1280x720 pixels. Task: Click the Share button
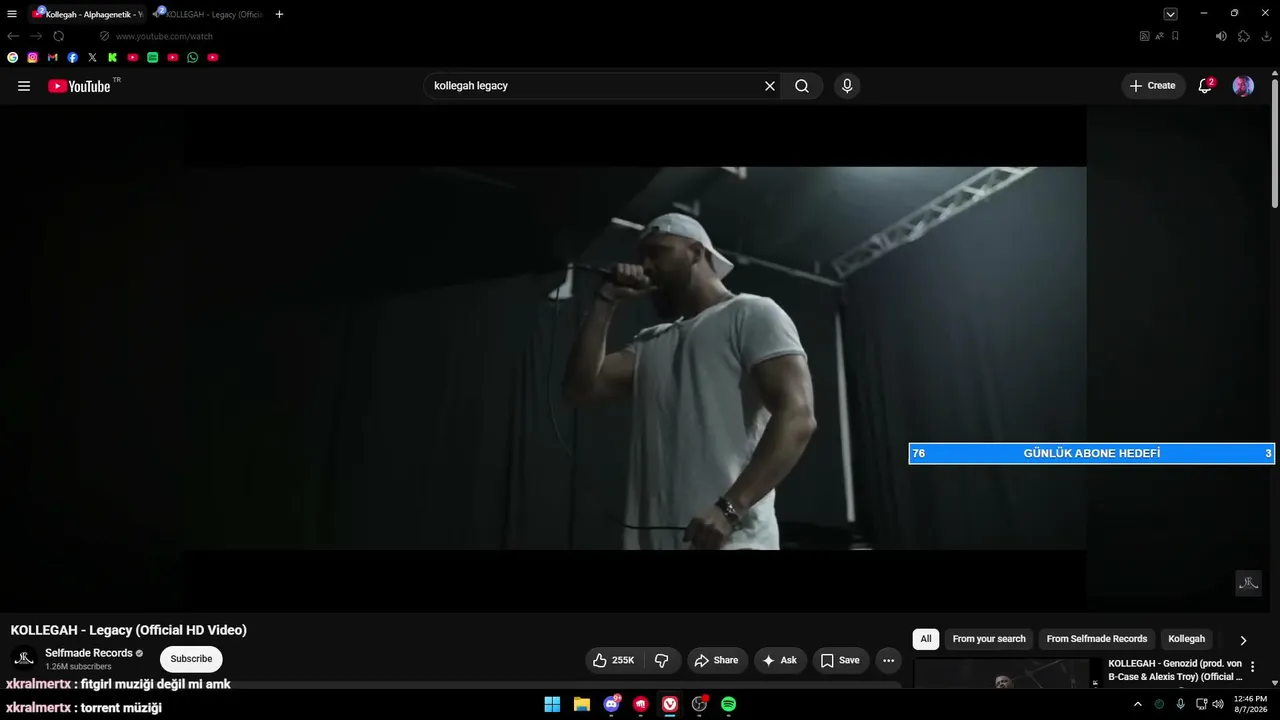(x=716, y=660)
